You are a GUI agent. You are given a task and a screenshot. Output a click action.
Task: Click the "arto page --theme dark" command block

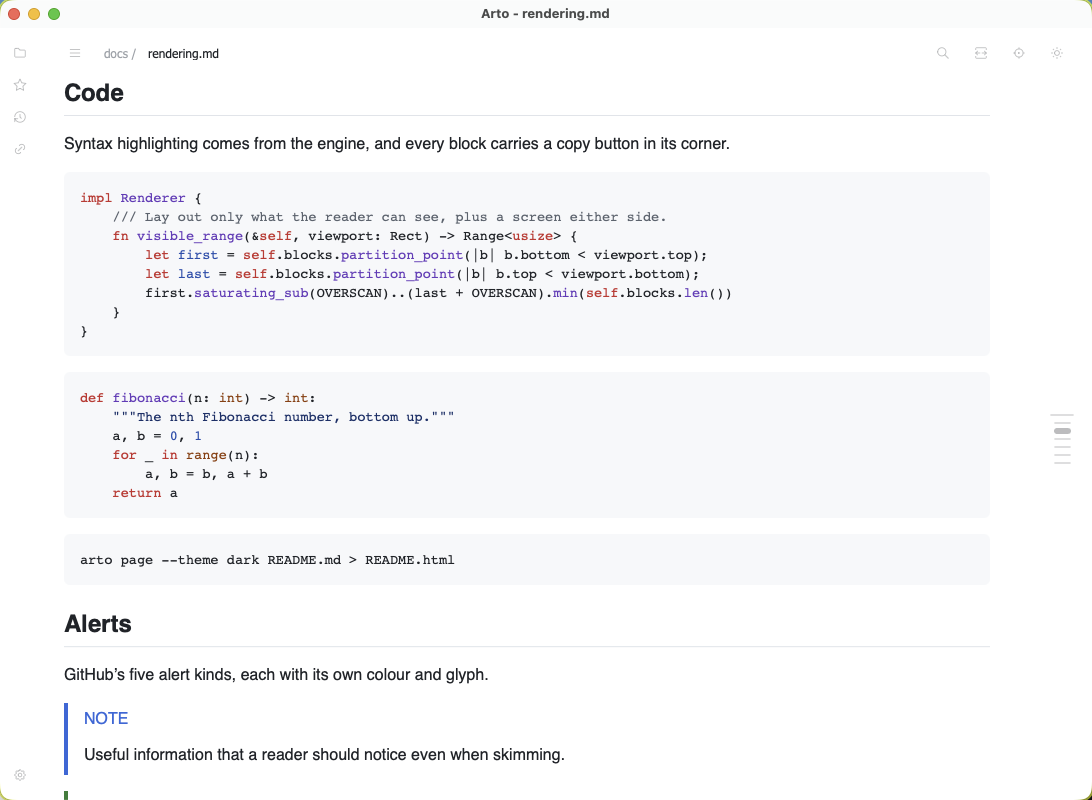(x=526, y=560)
